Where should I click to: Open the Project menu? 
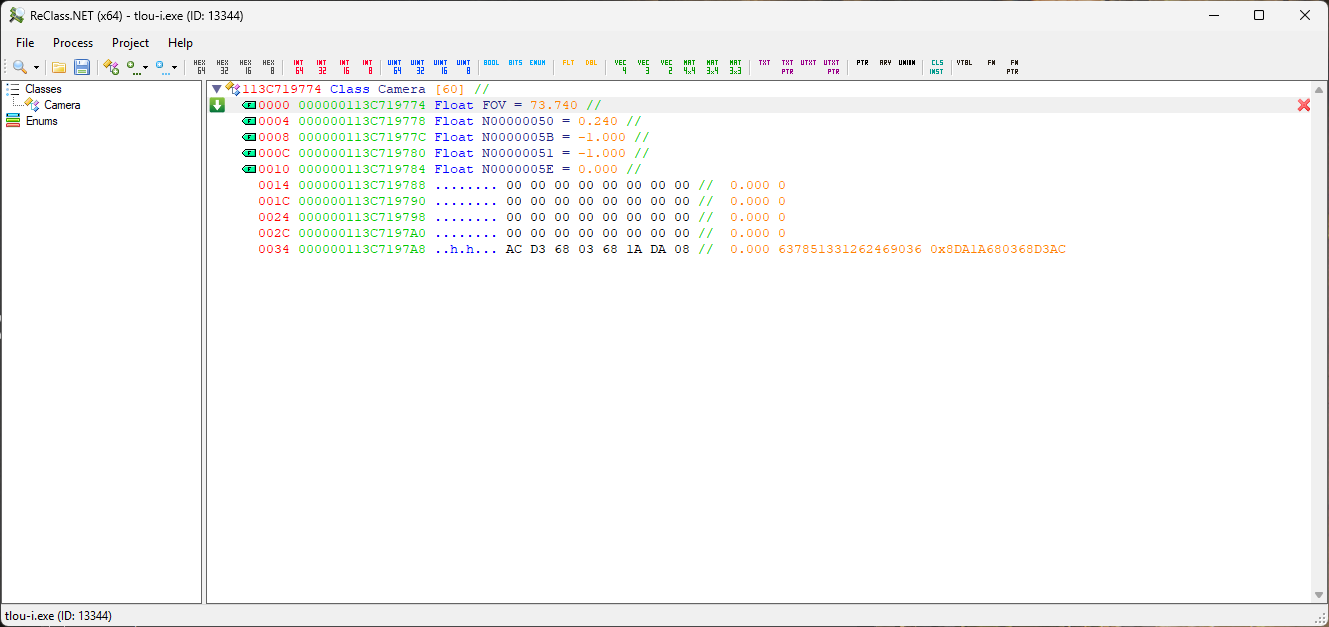[131, 43]
